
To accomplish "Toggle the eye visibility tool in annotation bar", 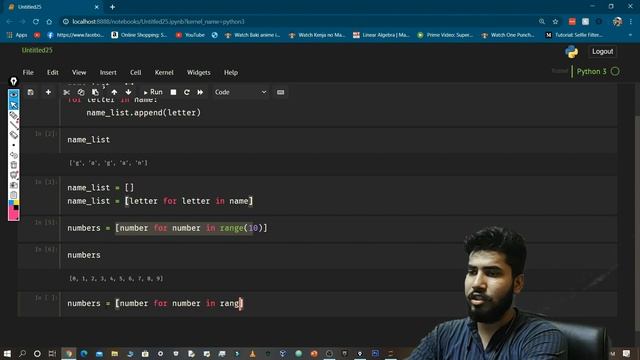I will tap(13, 95).
